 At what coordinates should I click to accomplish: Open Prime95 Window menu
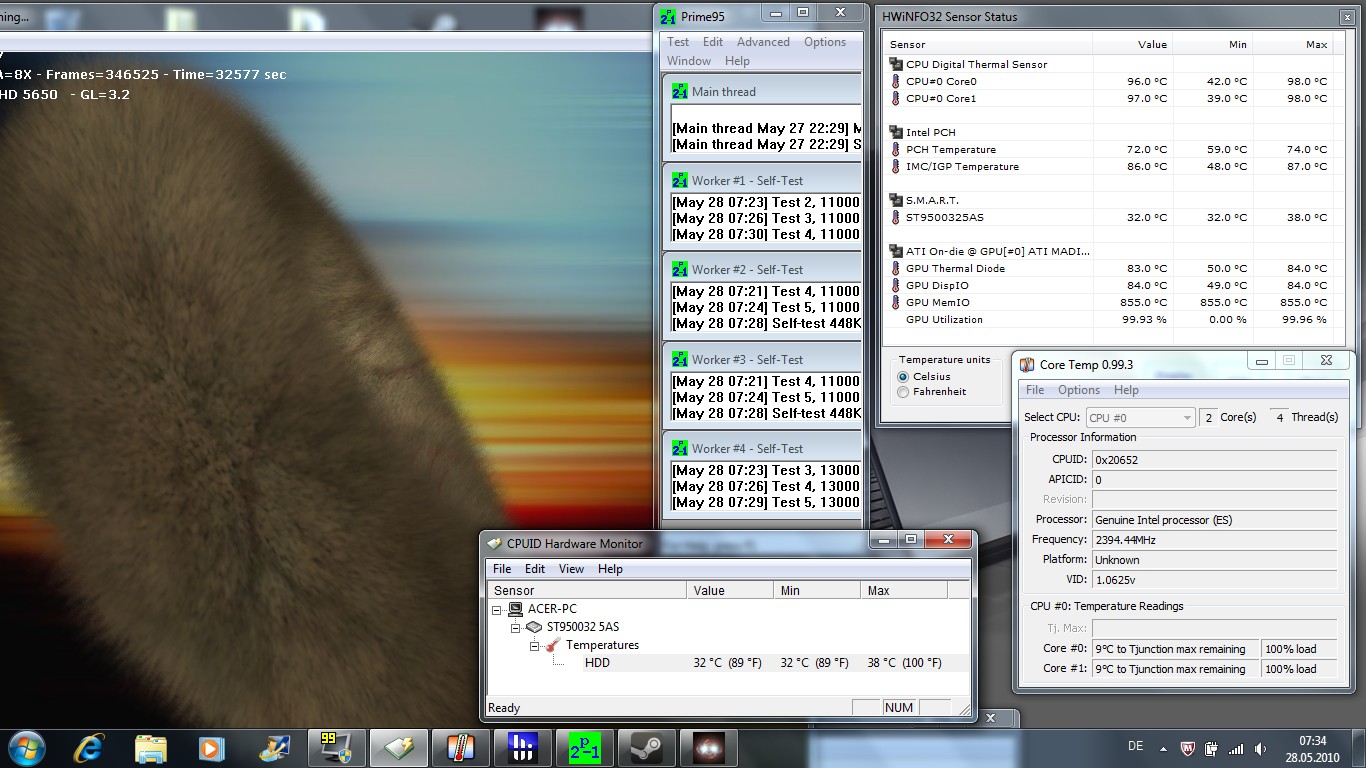pos(689,61)
